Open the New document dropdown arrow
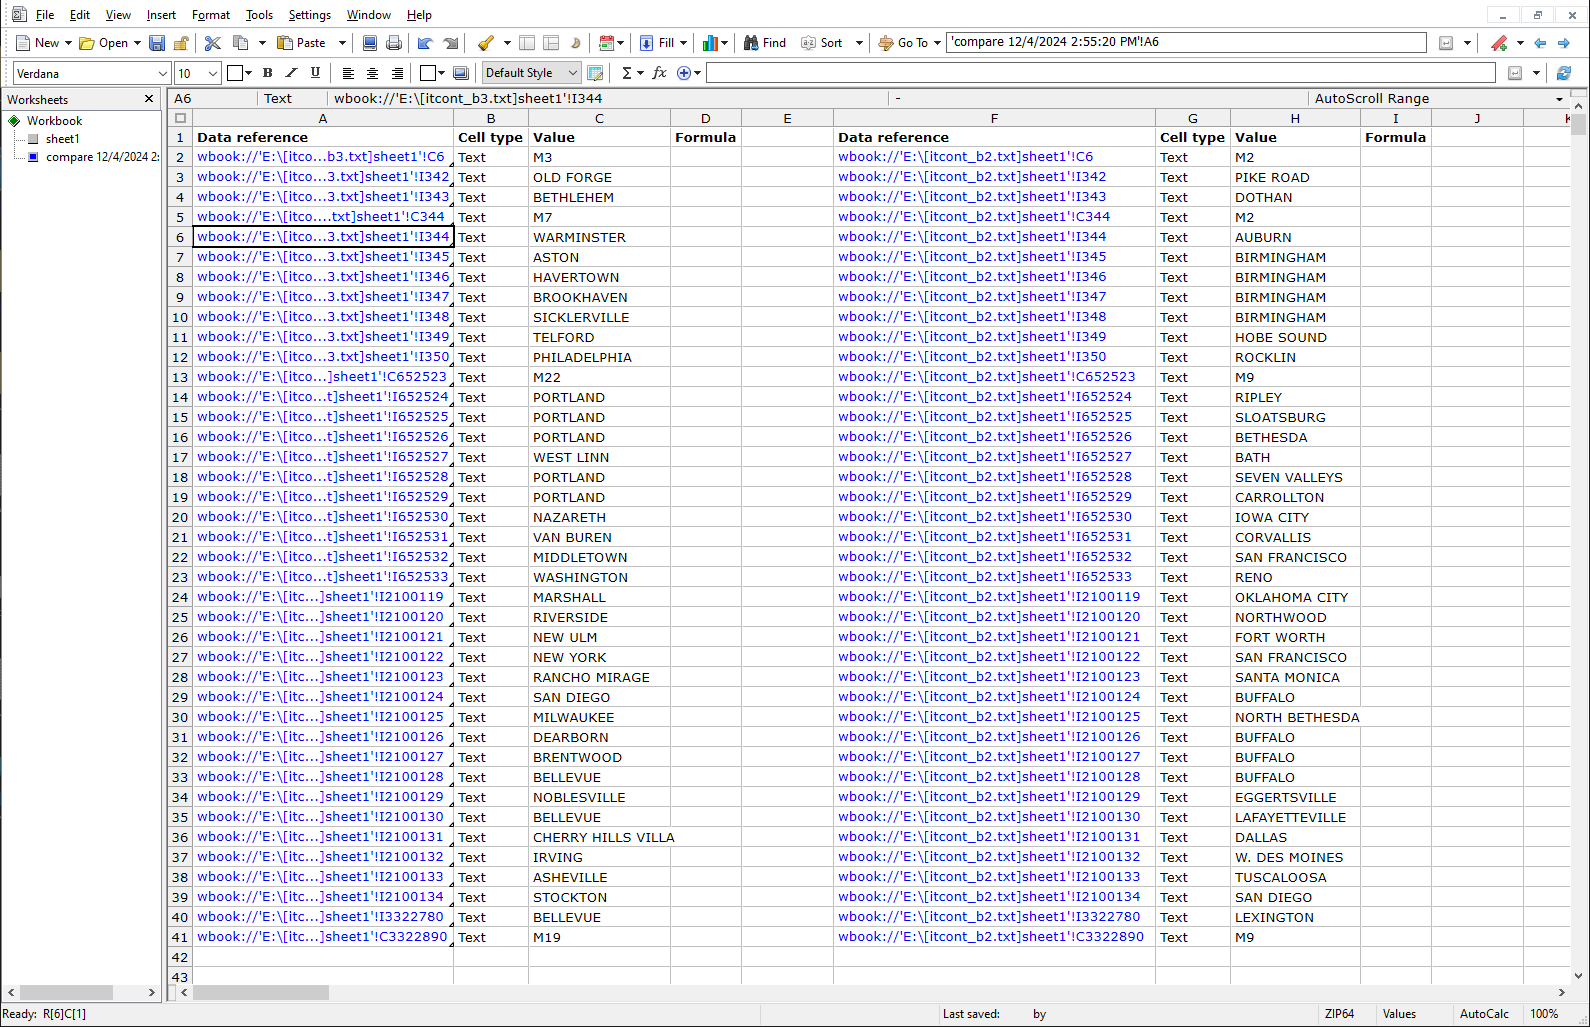This screenshot has width=1590, height=1028. coord(68,43)
